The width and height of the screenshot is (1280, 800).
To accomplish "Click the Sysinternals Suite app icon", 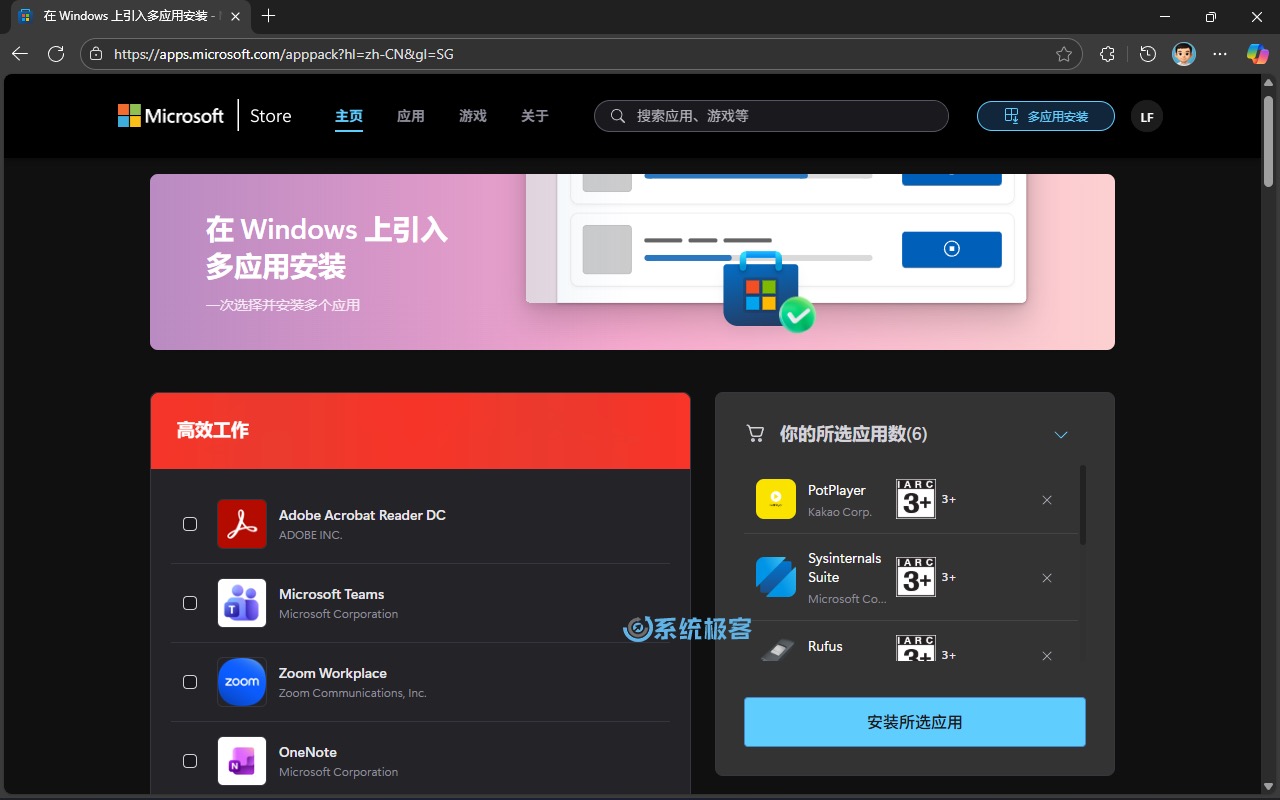I will tap(775, 577).
